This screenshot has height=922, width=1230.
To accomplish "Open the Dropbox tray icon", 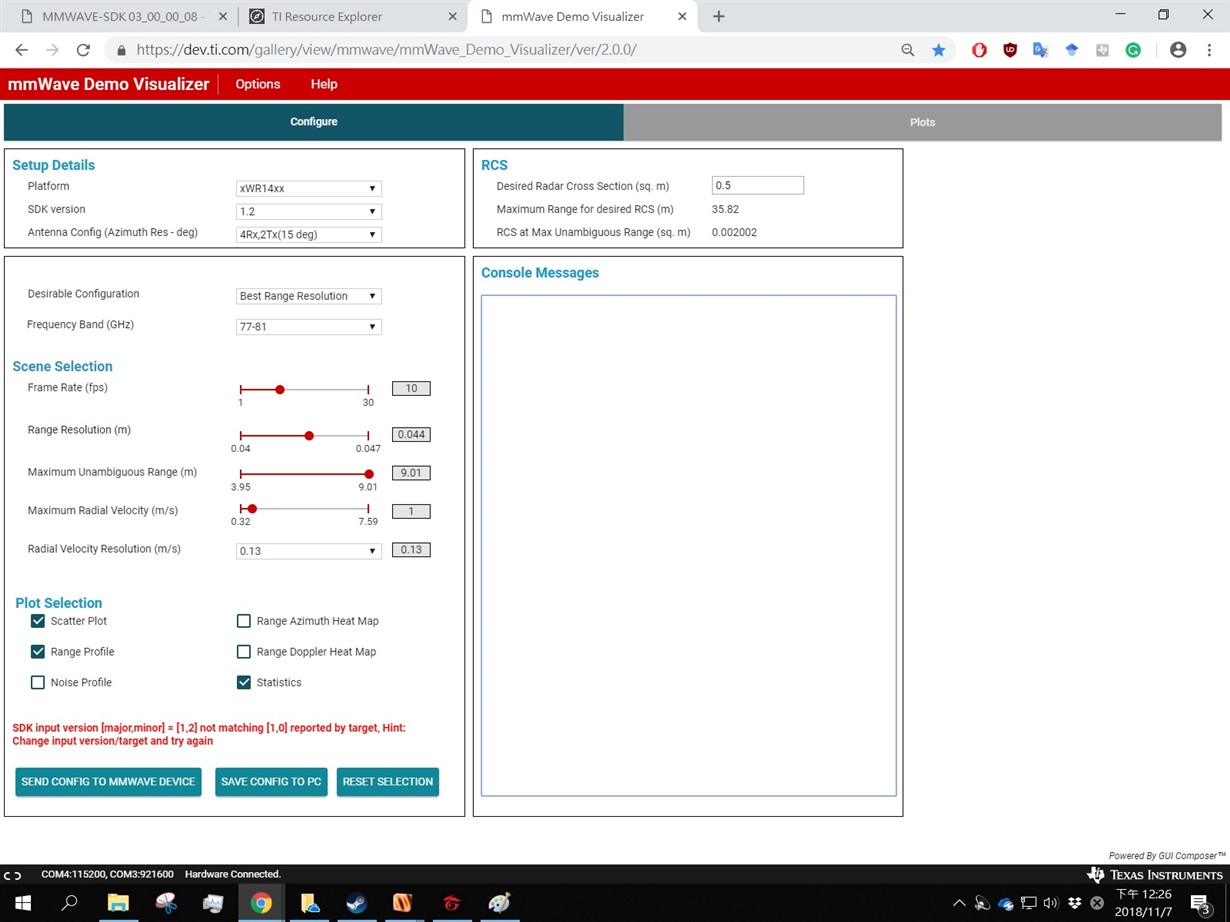I will click(x=1074, y=903).
